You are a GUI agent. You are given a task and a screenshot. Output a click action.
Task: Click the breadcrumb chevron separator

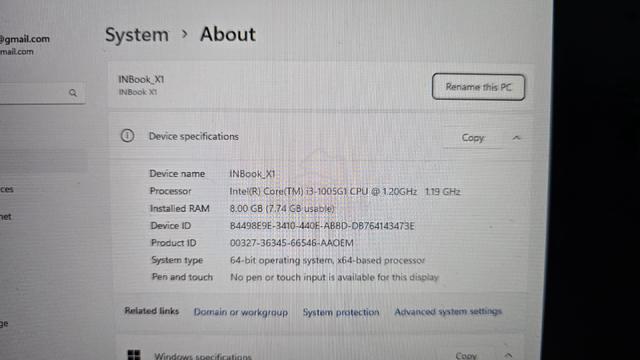184,34
